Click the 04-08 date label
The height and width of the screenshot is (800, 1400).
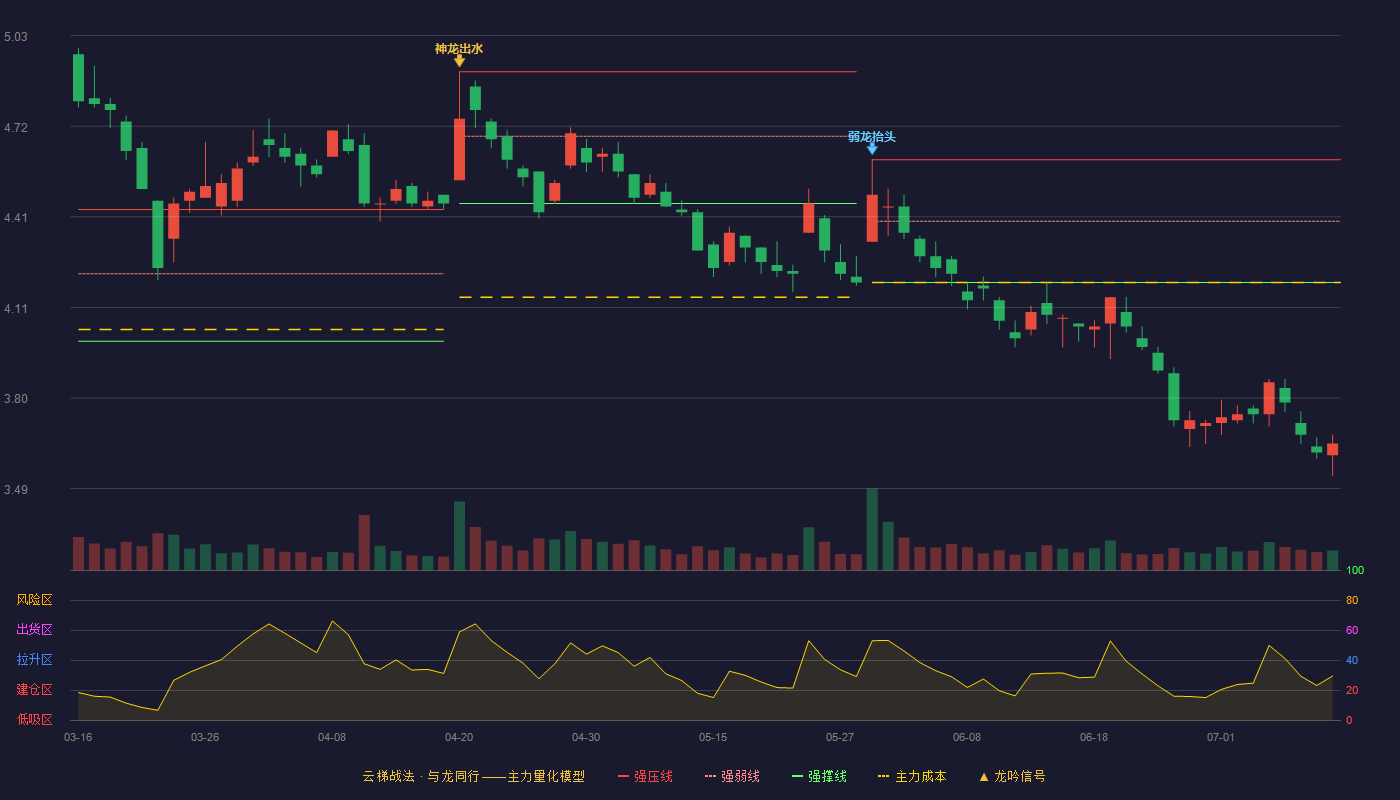(x=332, y=737)
